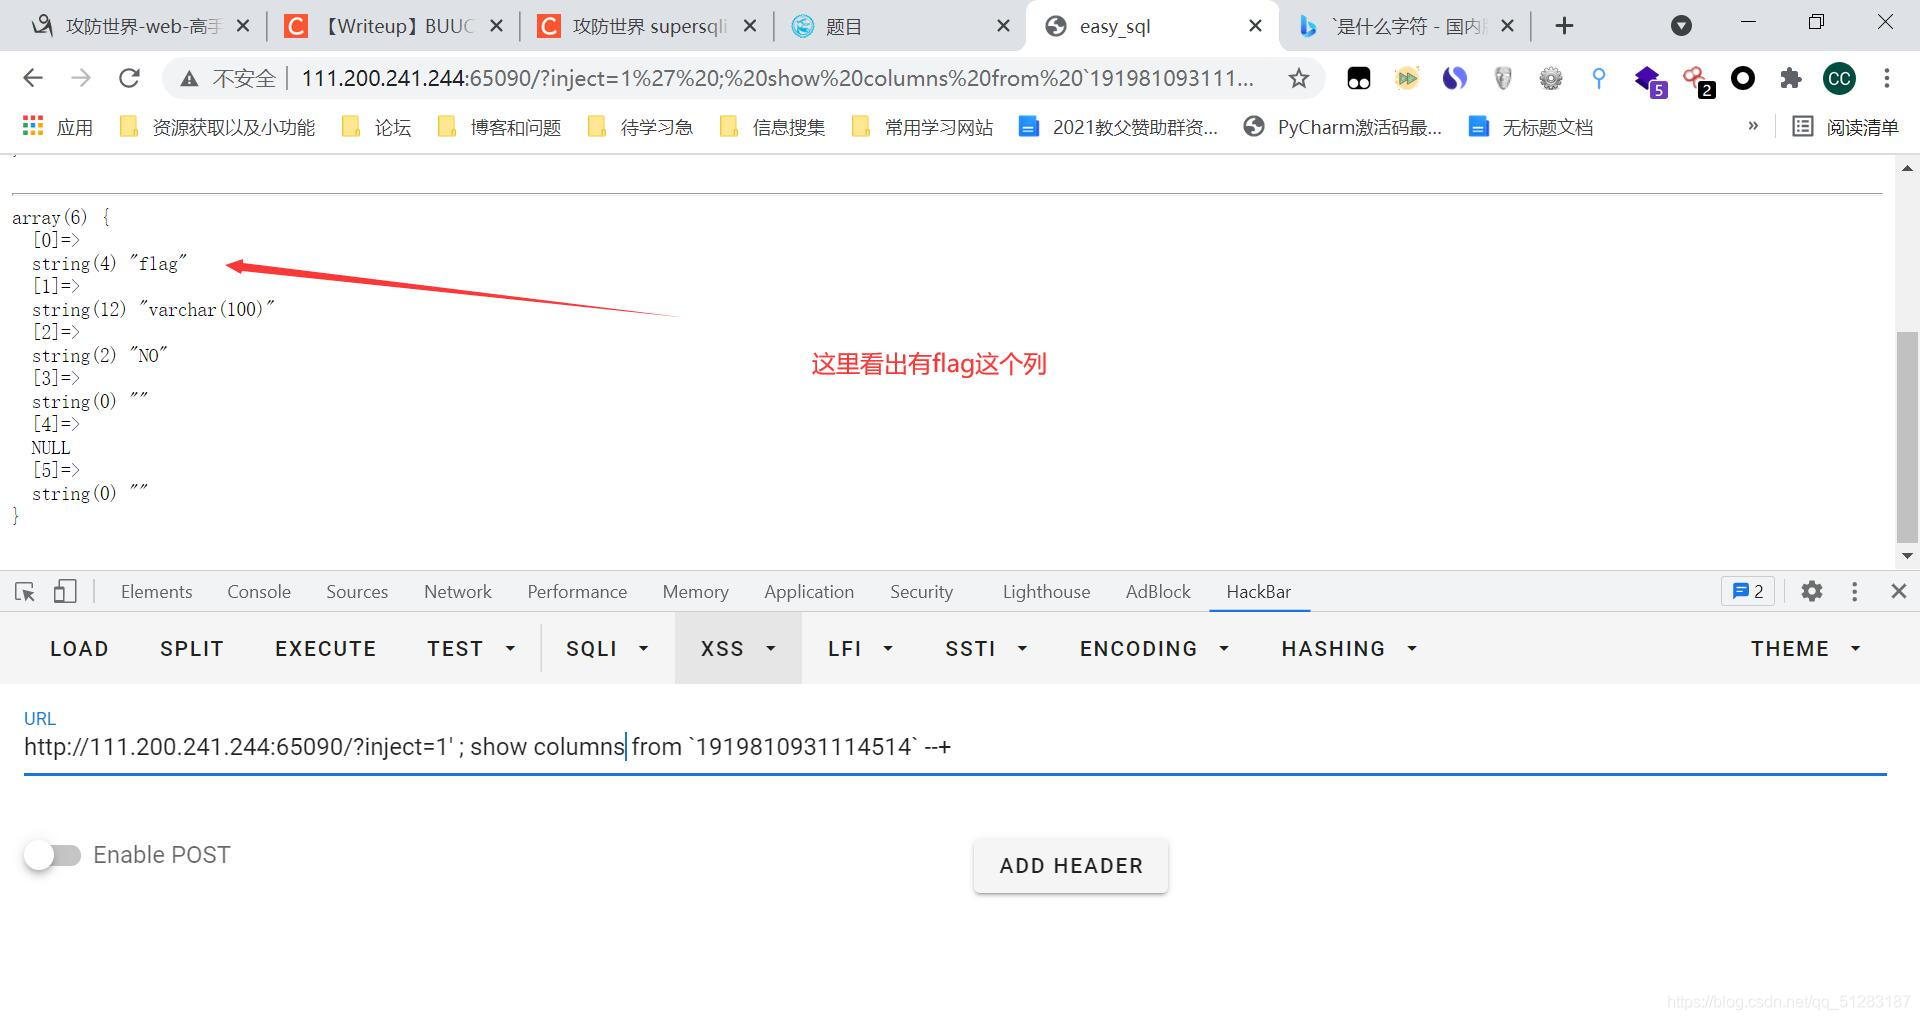Open DevTools settings gear
Screen dimensions: 1920x1020
pyautogui.click(x=1811, y=591)
